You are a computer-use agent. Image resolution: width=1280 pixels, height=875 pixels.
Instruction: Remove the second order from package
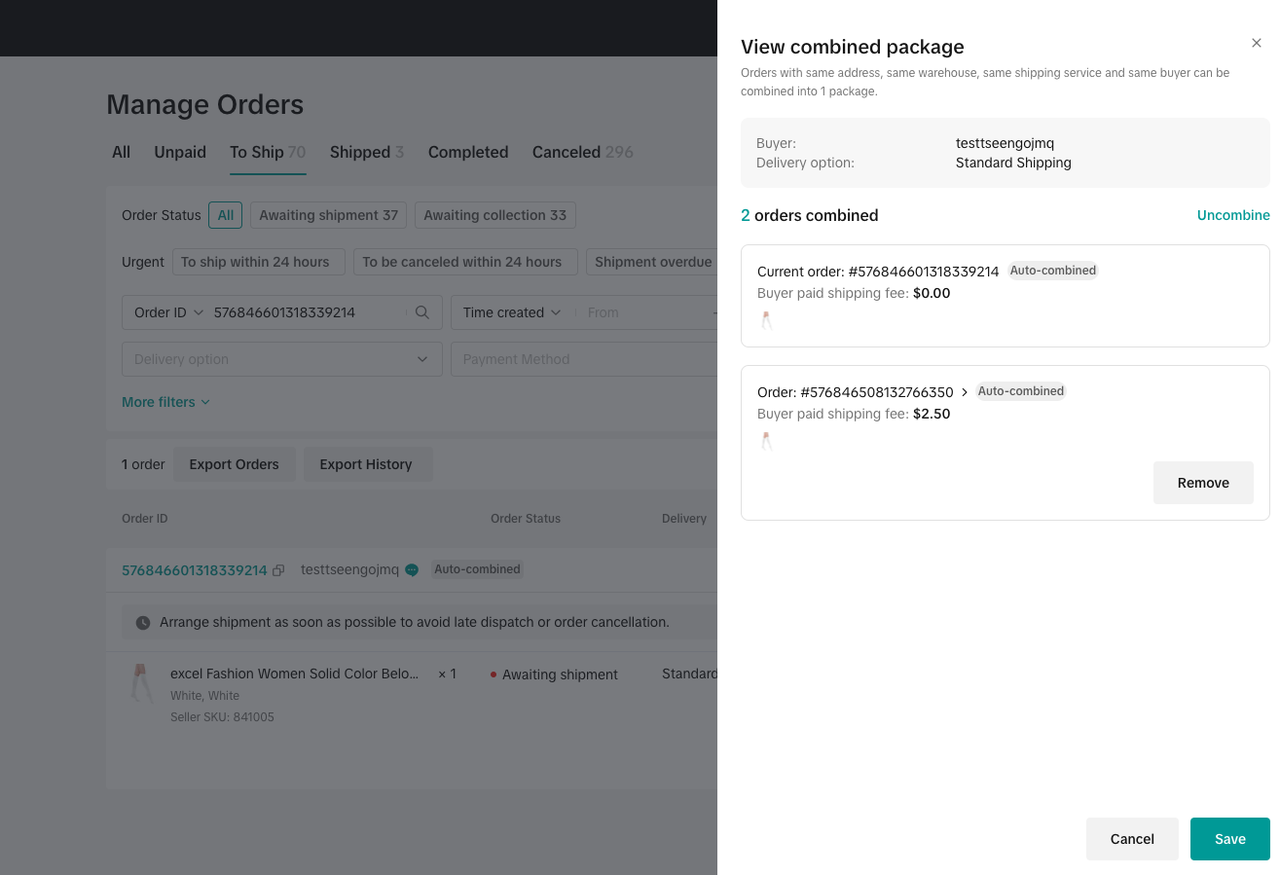coord(1202,483)
